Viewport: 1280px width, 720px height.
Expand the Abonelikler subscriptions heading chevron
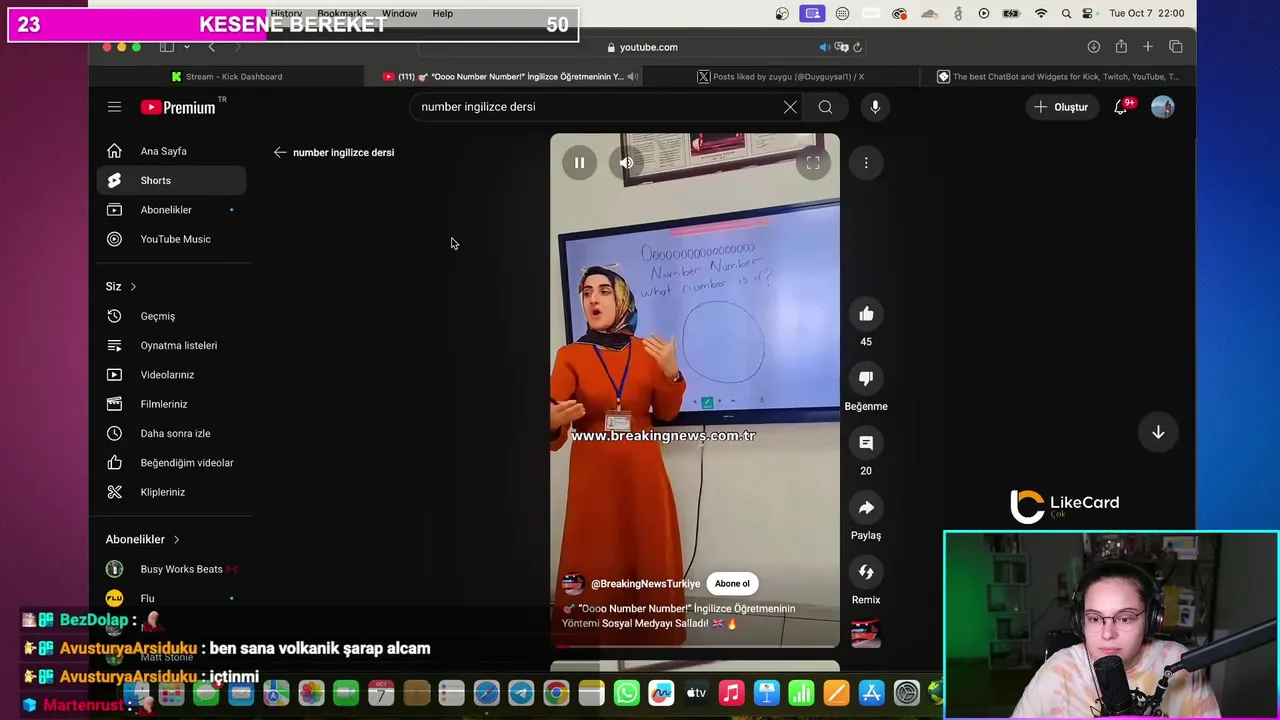pyautogui.click(x=177, y=540)
